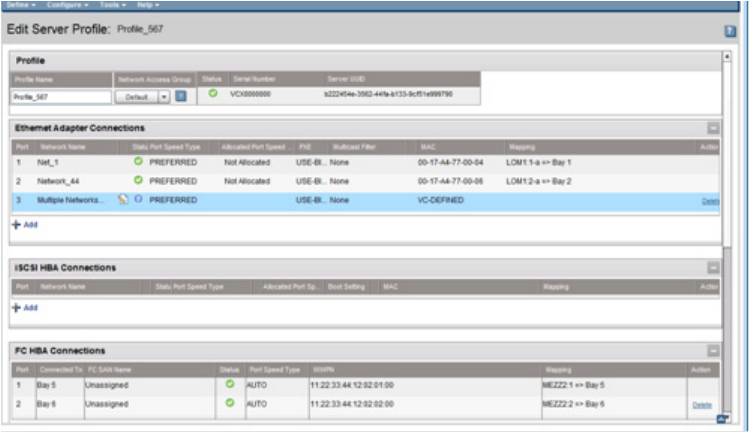Viewport: 750px width, 433px height.
Task: Click the Ethernet Network Name column header
Action: pyautogui.click(x=63, y=147)
